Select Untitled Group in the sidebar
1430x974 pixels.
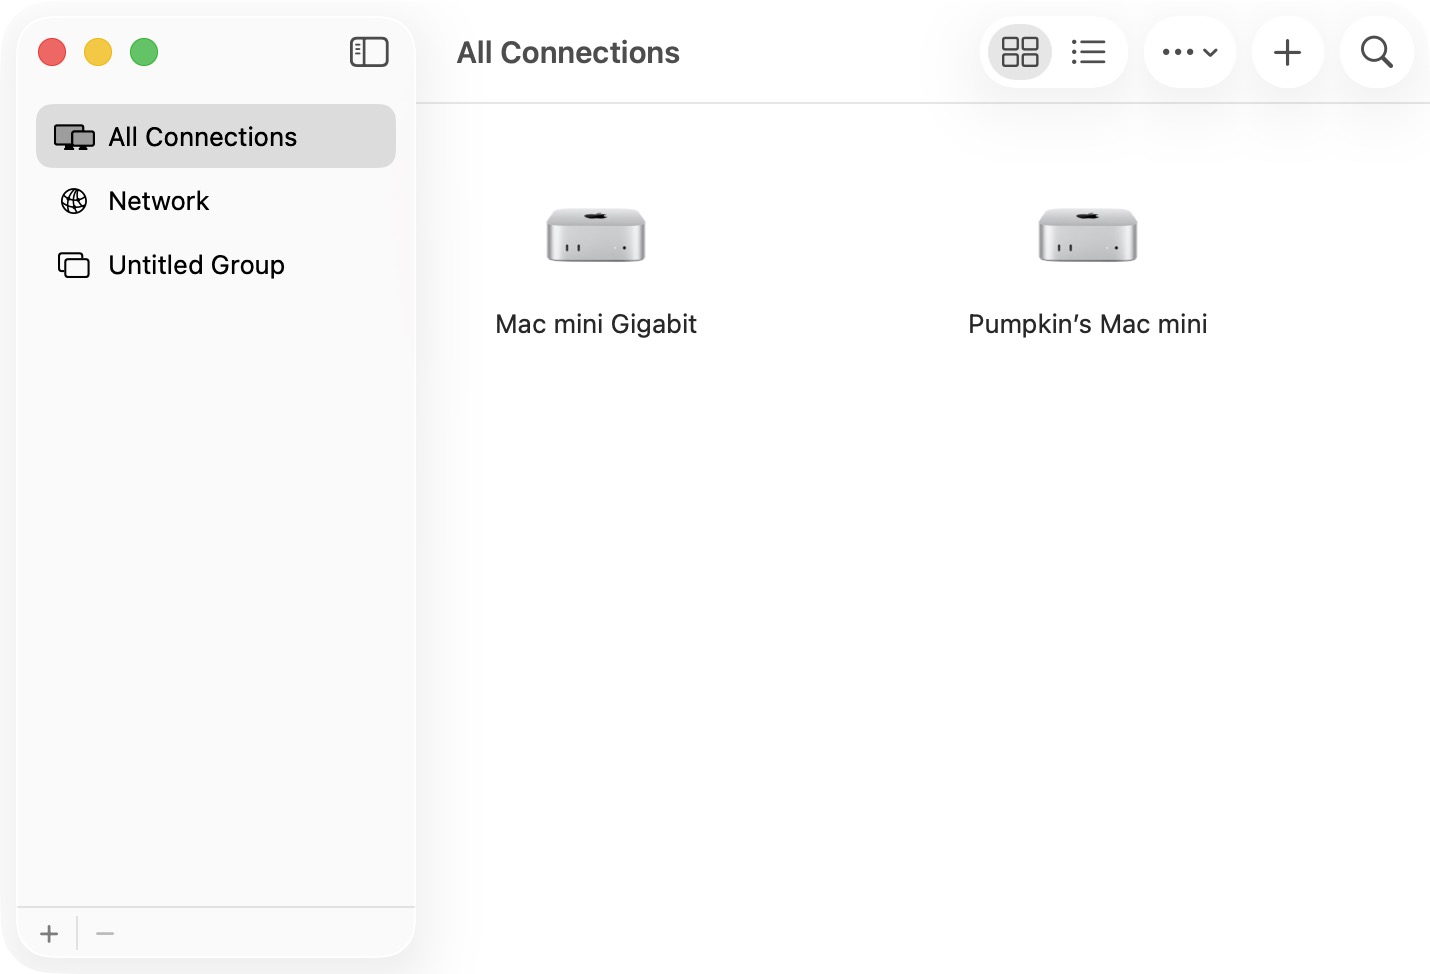pos(196,265)
